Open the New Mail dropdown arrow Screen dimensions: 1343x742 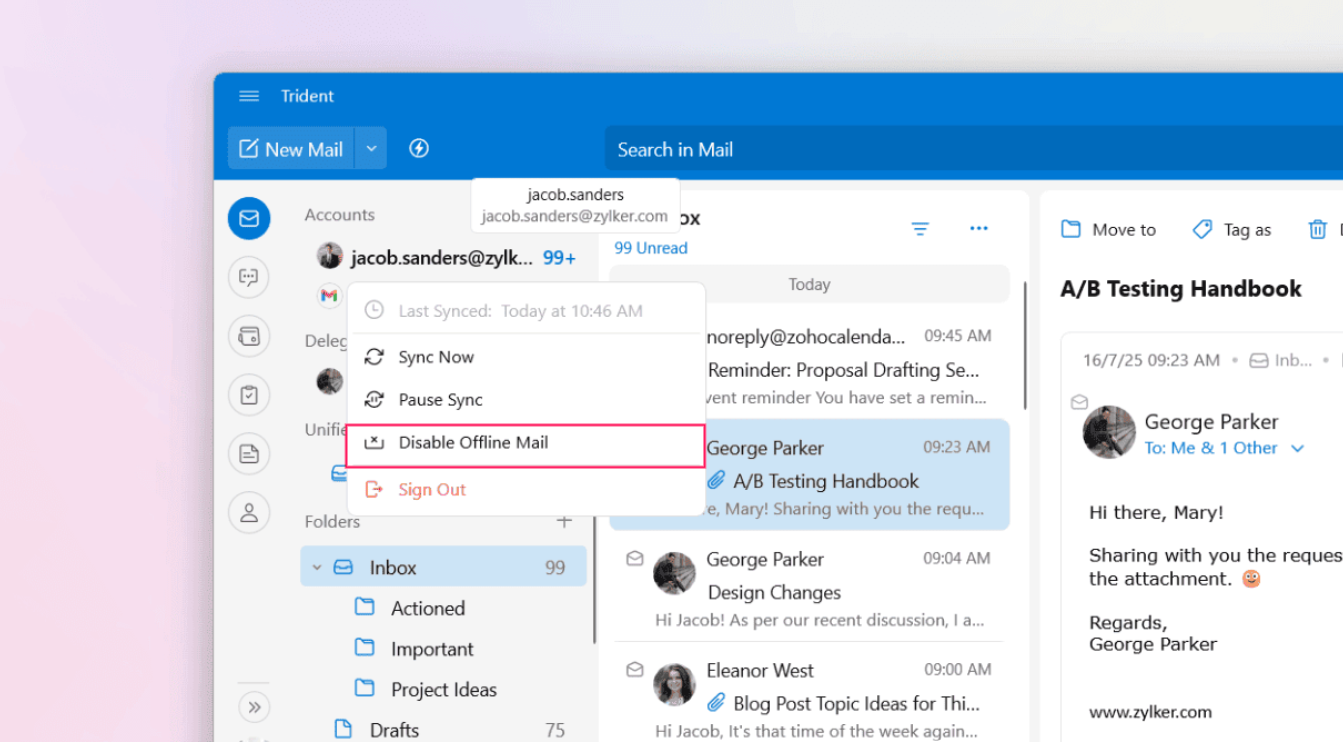tap(371, 149)
